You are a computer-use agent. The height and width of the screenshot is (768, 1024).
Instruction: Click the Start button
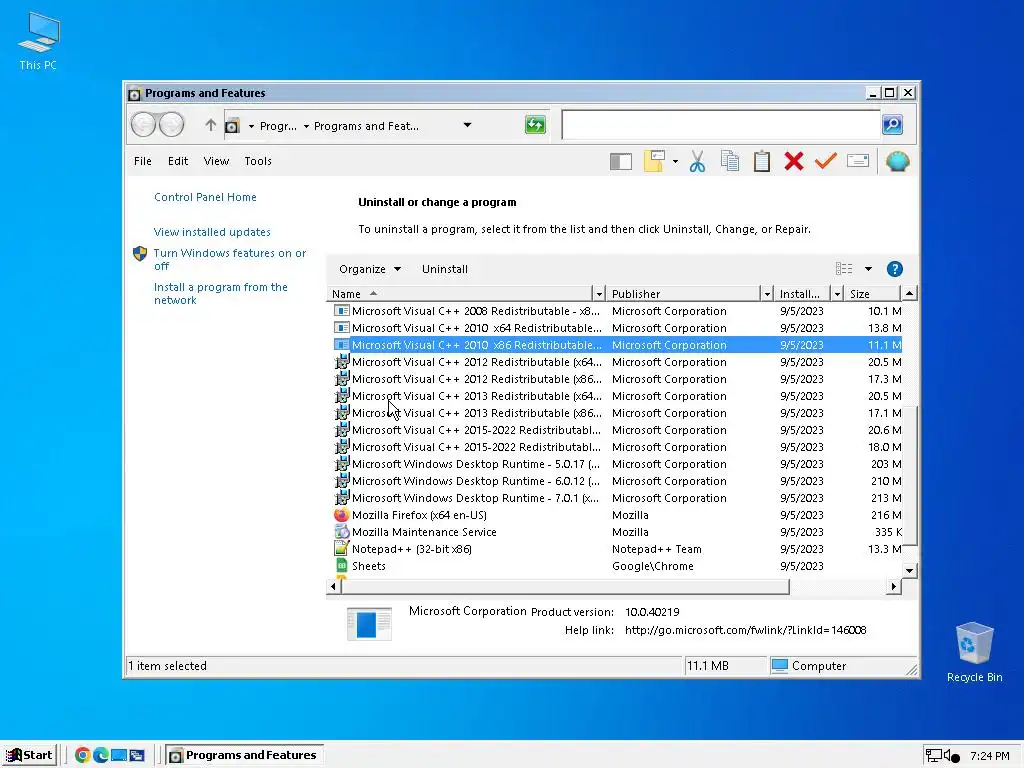(x=29, y=755)
